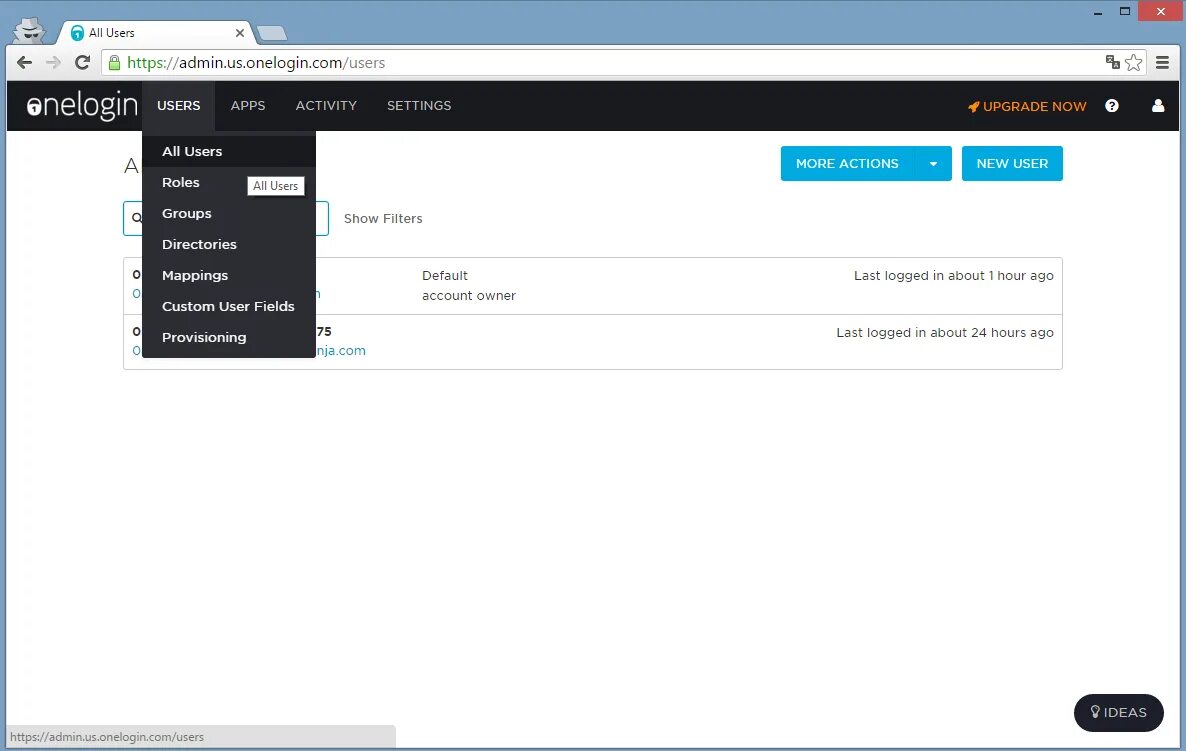Reload the page with refresh icon
This screenshot has height=751, width=1186.
click(x=82, y=62)
